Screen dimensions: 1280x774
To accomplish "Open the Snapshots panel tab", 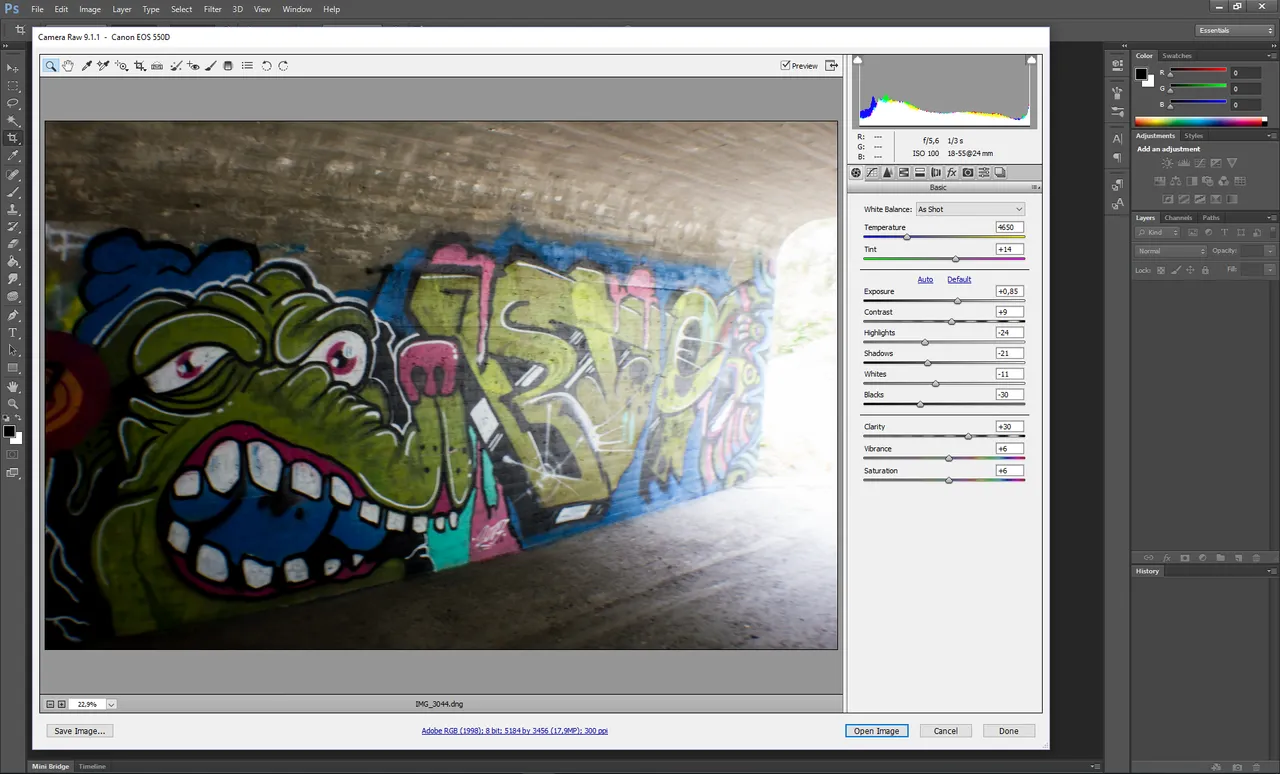I will click(x=1000, y=173).
